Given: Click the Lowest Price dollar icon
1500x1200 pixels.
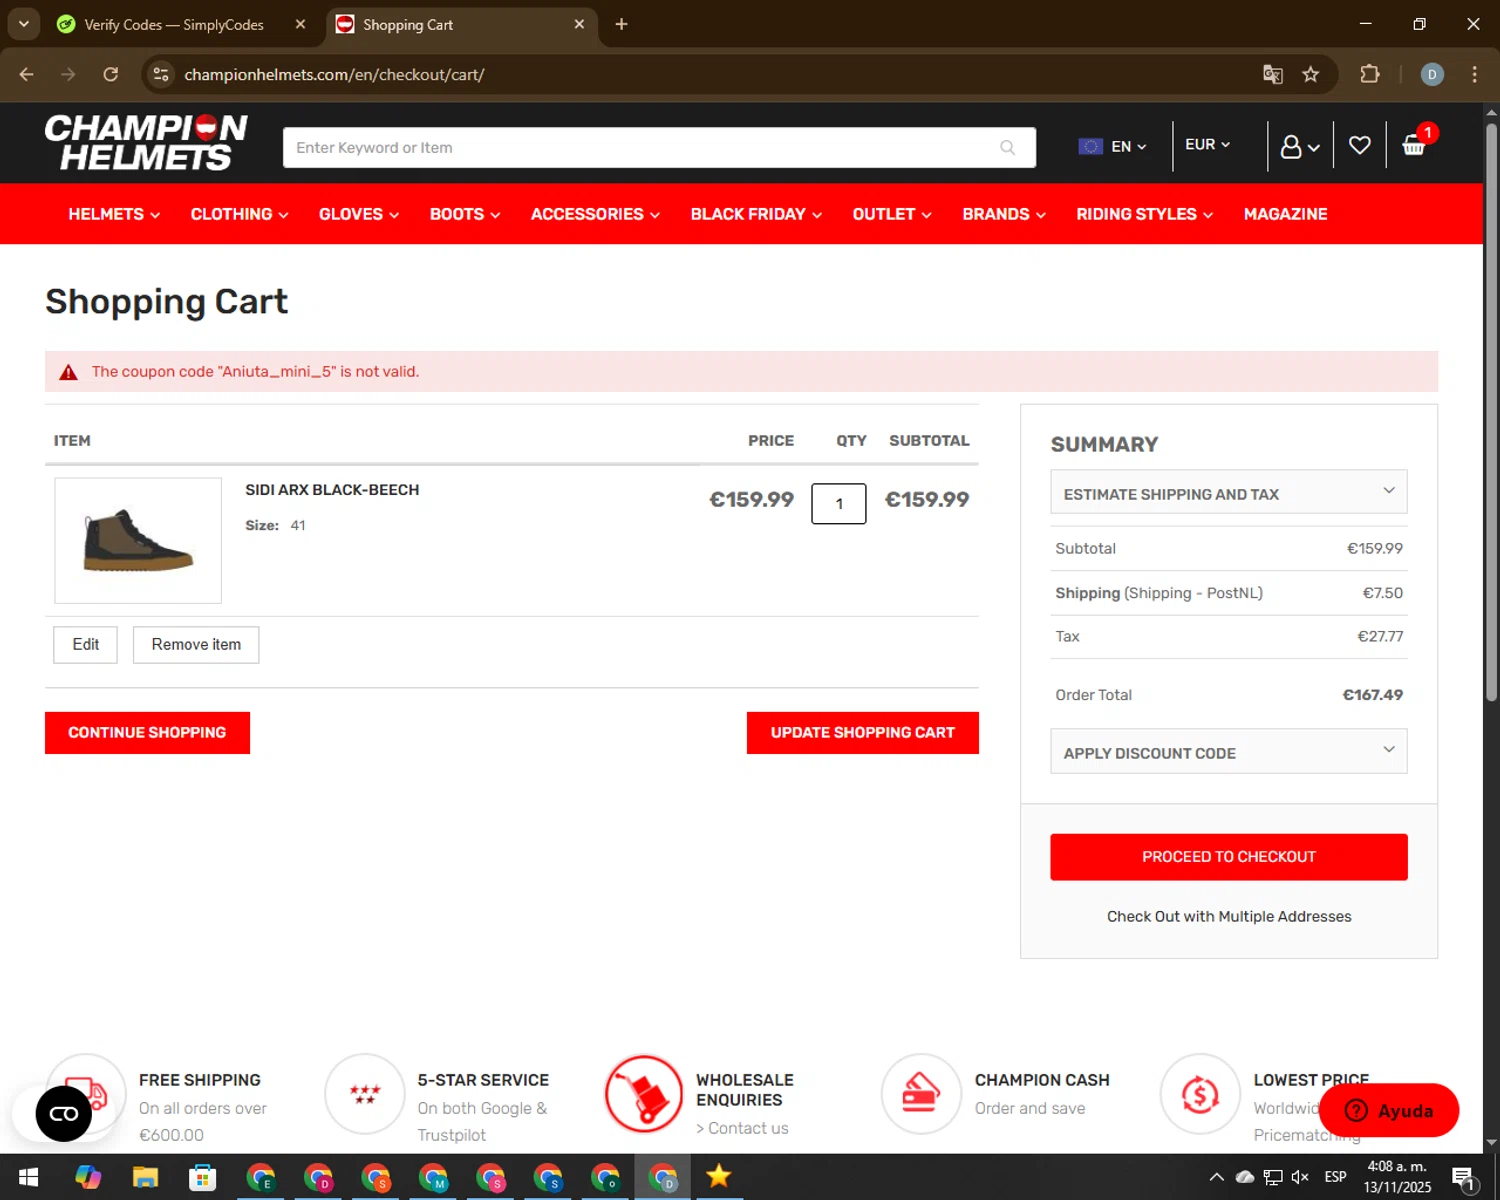Looking at the screenshot, I should tap(1199, 1093).
